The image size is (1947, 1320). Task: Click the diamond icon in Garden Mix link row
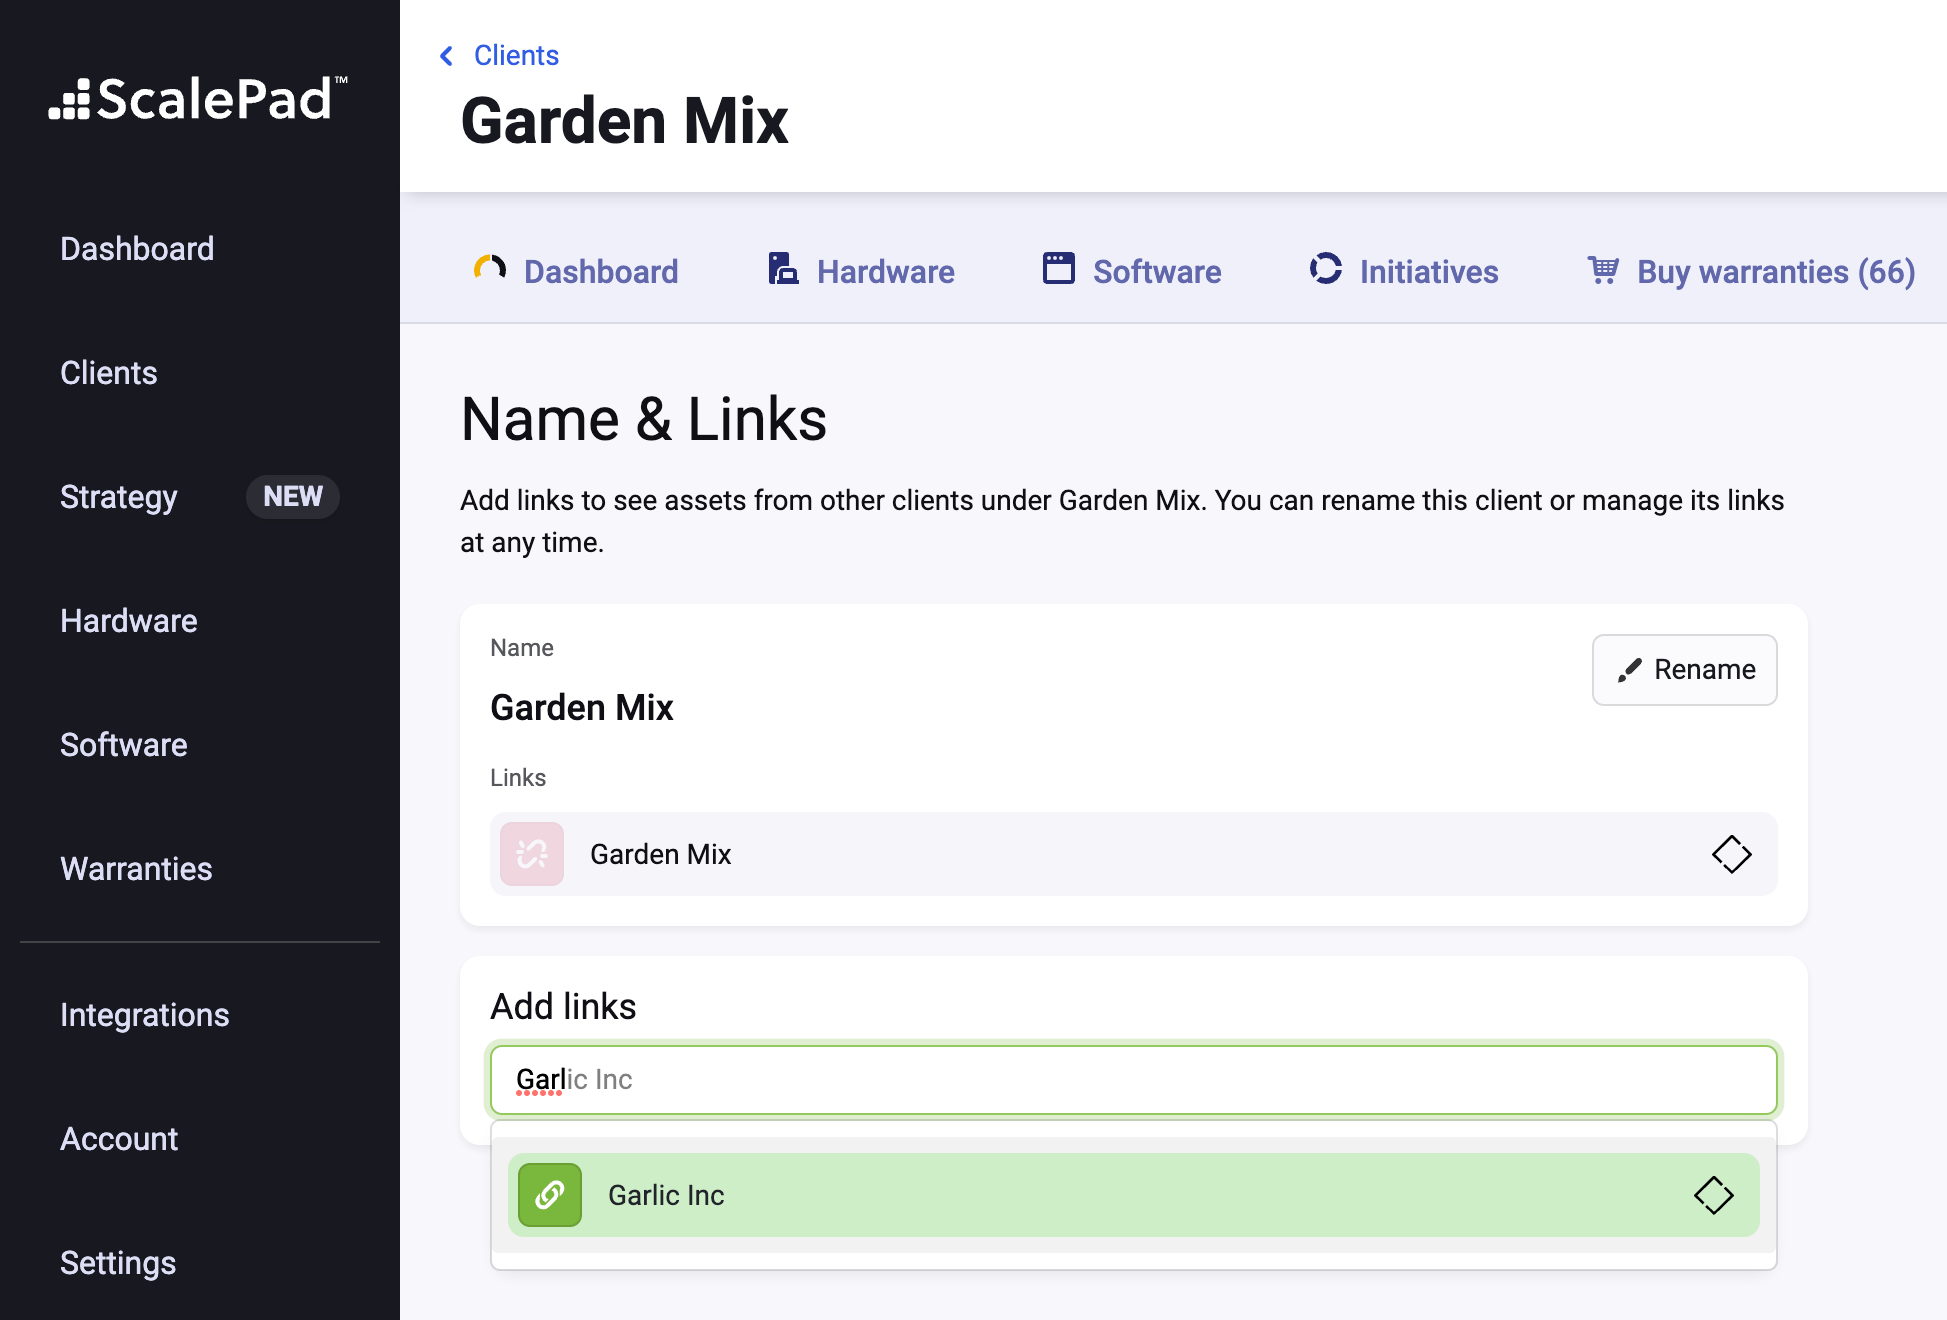point(1731,854)
